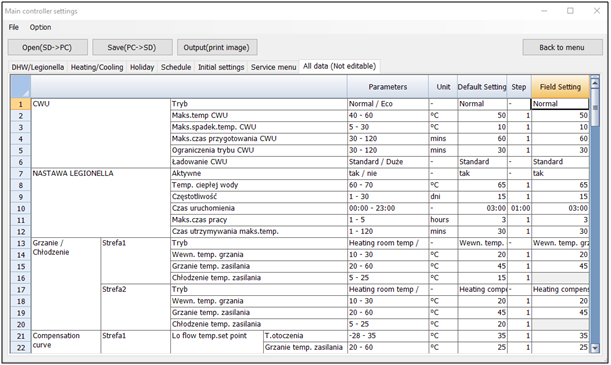
Task: Click the select-all corner of the grid
Action: (x=21, y=87)
